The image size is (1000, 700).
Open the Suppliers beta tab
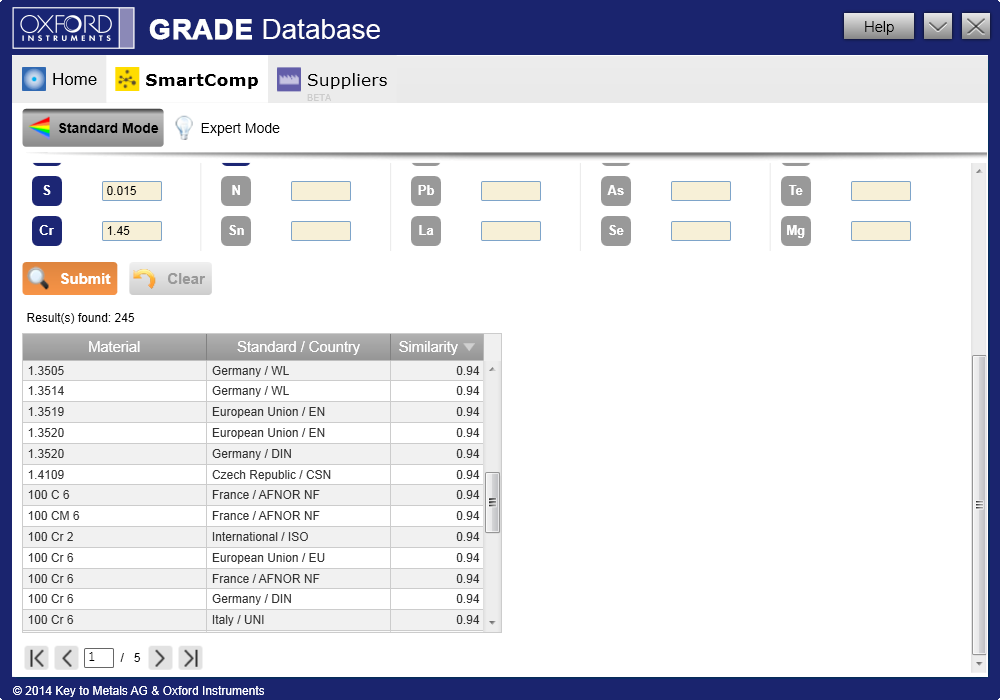coord(332,81)
